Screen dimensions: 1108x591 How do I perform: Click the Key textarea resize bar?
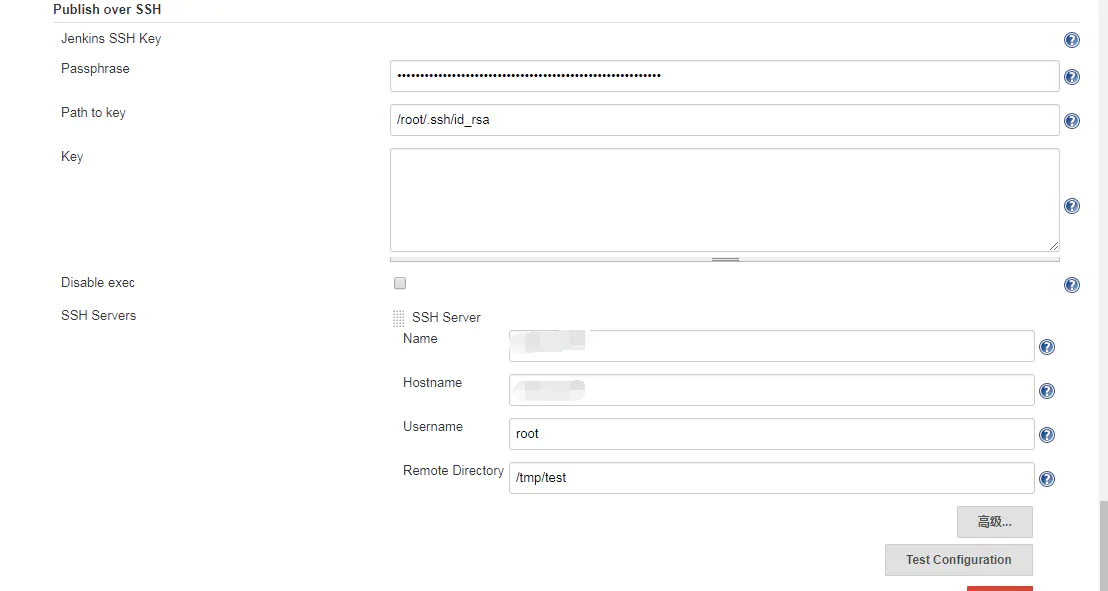[724, 259]
